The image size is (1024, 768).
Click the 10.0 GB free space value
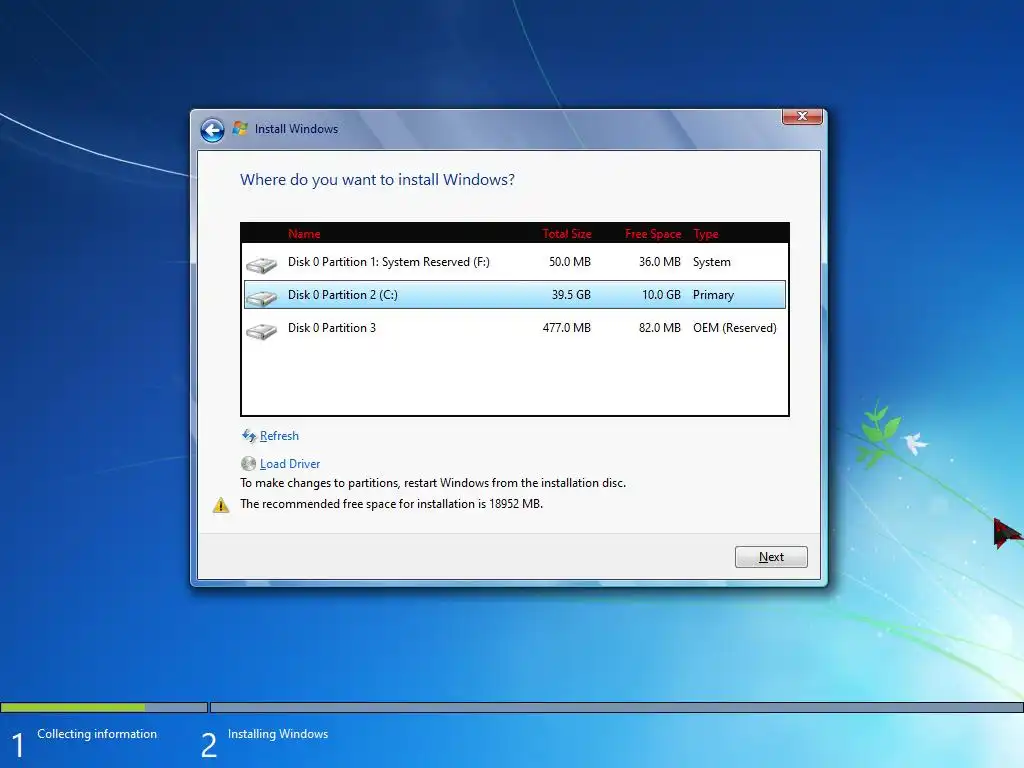(662, 295)
